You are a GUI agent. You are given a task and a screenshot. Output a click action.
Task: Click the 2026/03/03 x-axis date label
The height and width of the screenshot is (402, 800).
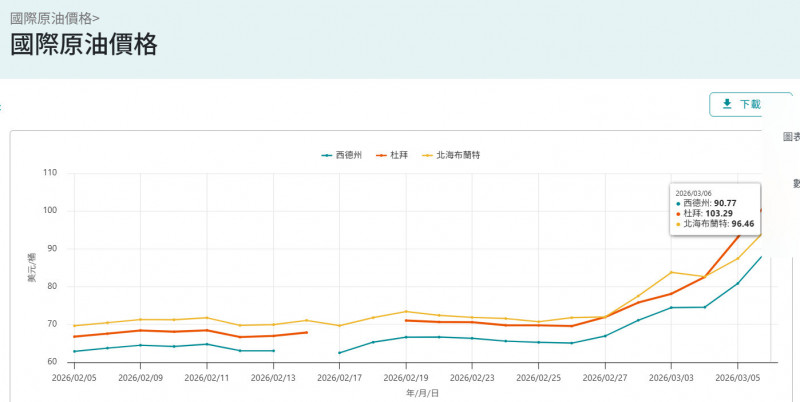click(671, 378)
